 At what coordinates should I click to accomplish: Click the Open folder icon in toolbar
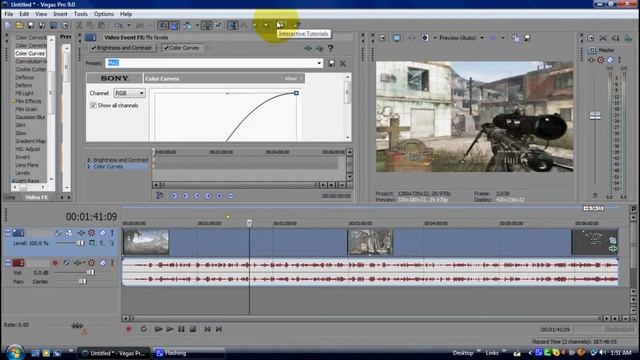pyautogui.click(x=19, y=25)
